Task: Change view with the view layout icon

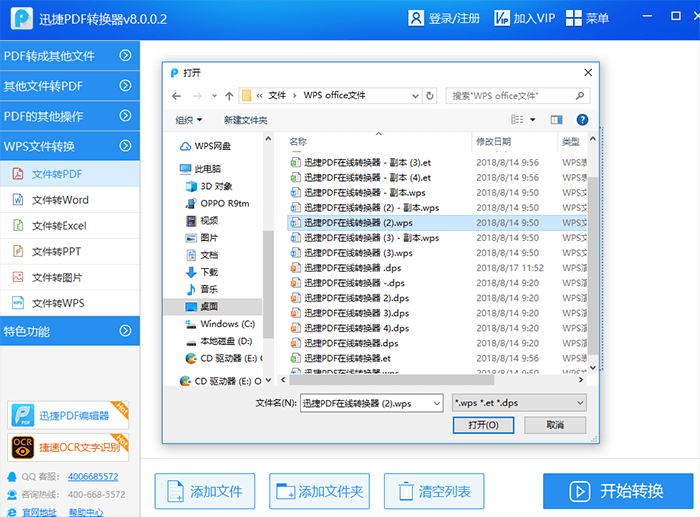Action: tap(517, 120)
